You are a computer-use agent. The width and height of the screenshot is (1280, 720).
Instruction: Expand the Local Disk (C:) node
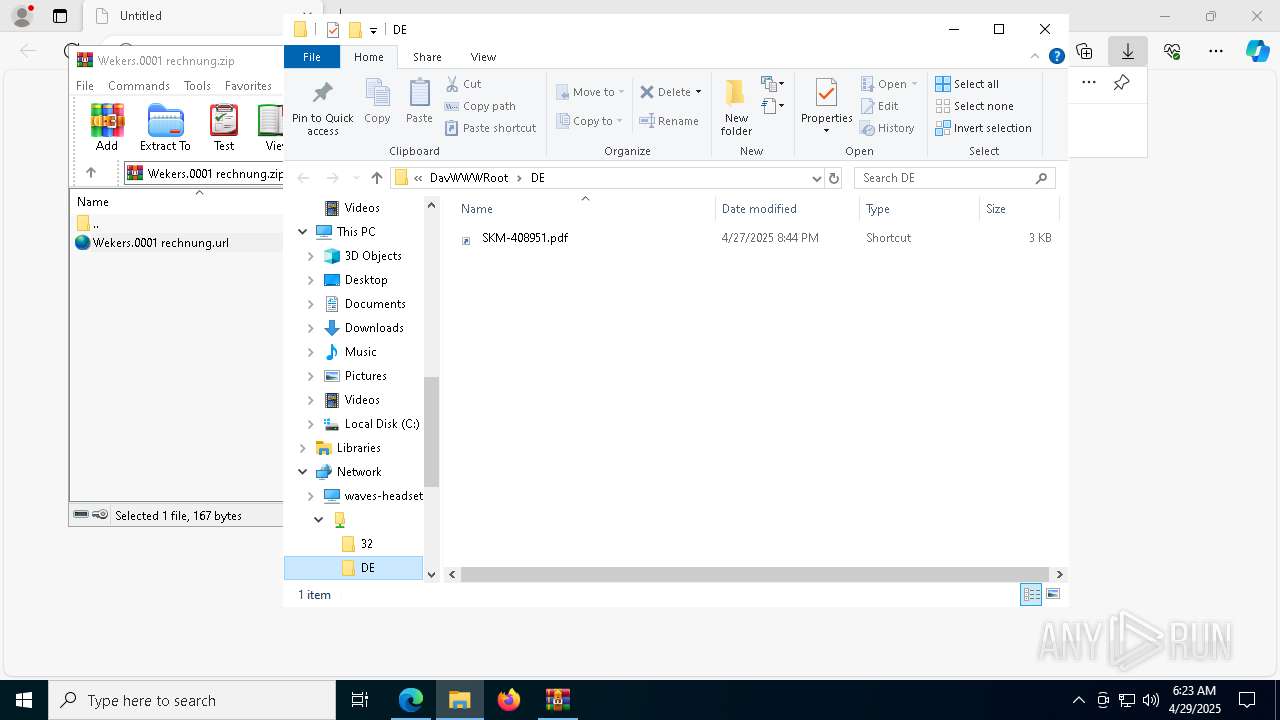(x=310, y=424)
